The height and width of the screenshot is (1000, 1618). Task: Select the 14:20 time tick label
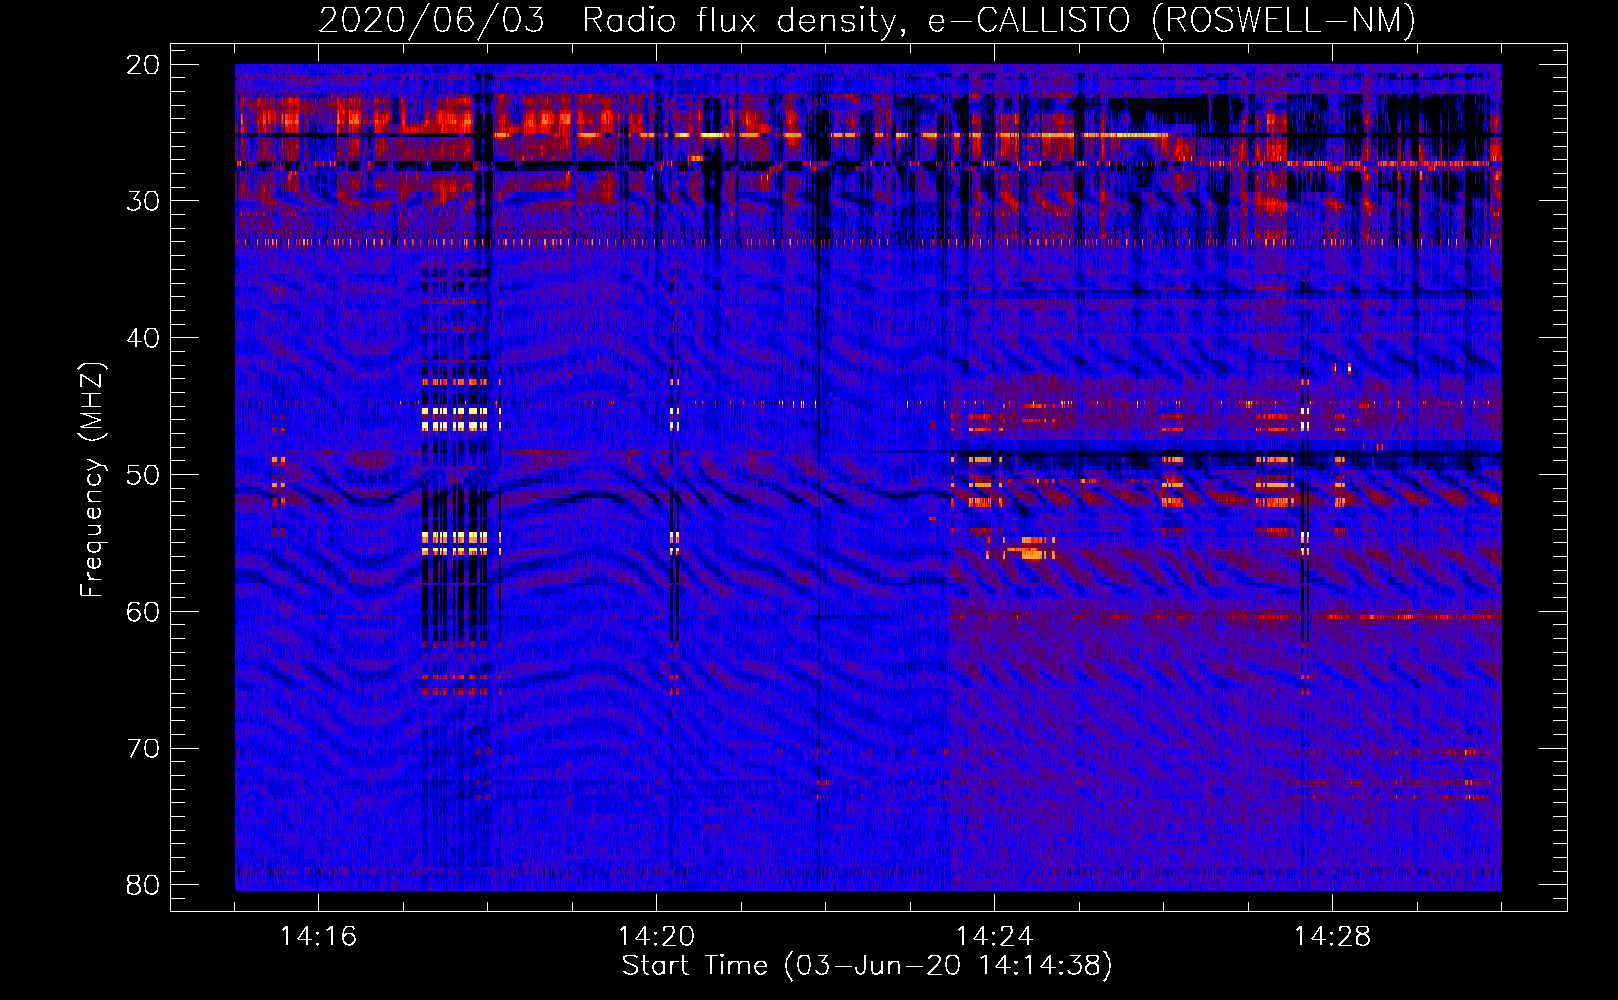[656, 936]
